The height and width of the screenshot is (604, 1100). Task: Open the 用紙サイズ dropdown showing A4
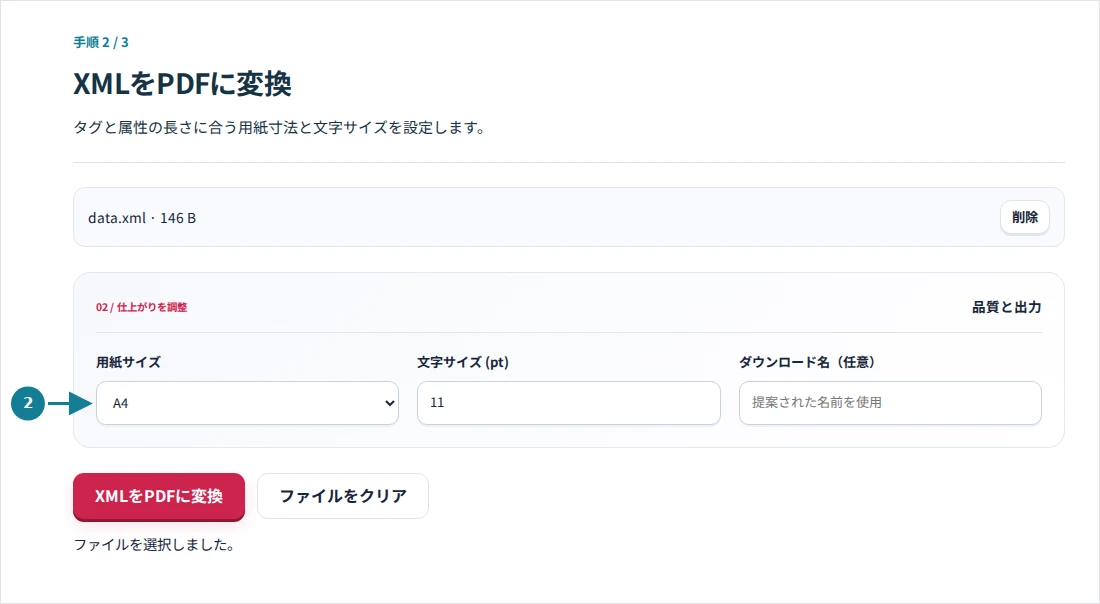coord(247,403)
